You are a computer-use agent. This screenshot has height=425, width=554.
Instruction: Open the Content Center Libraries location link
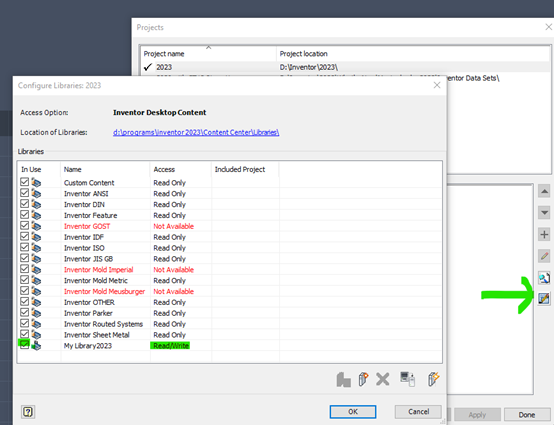[x=196, y=132]
